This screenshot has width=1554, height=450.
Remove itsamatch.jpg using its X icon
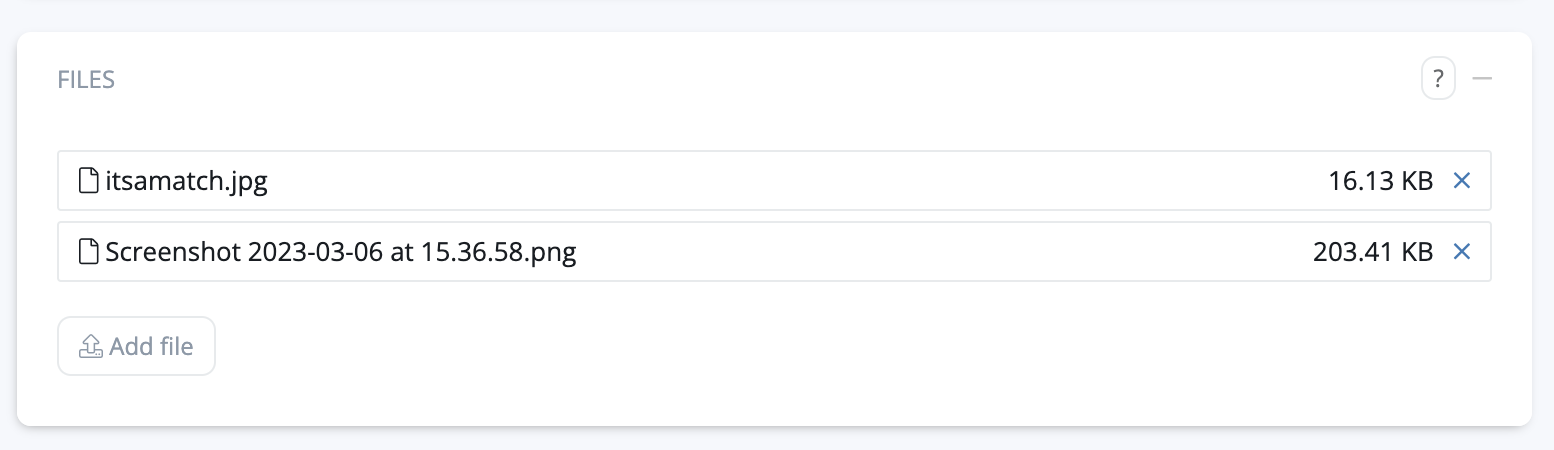tap(1461, 181)
